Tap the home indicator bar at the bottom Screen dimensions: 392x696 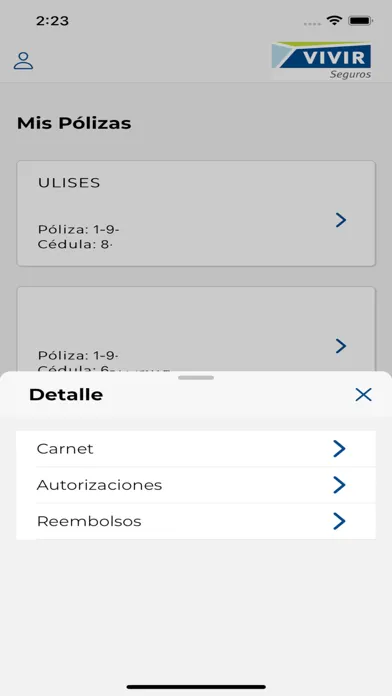(x=196, y=687)
